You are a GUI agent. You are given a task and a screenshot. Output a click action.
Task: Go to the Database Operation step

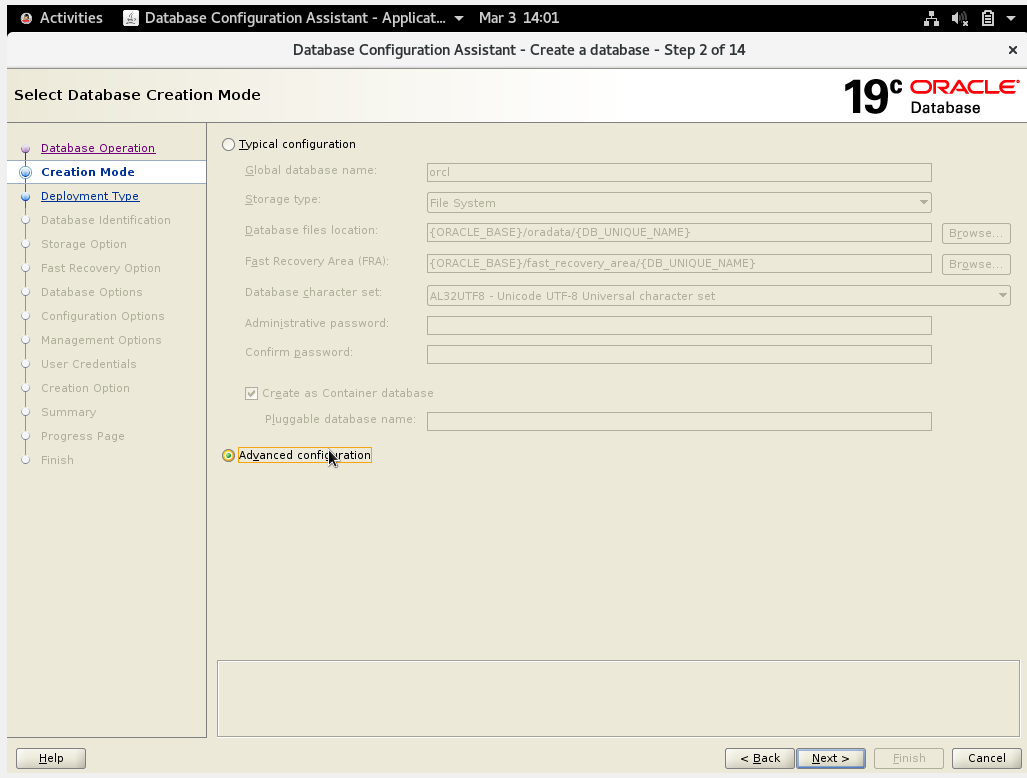[x=98, y=148]
